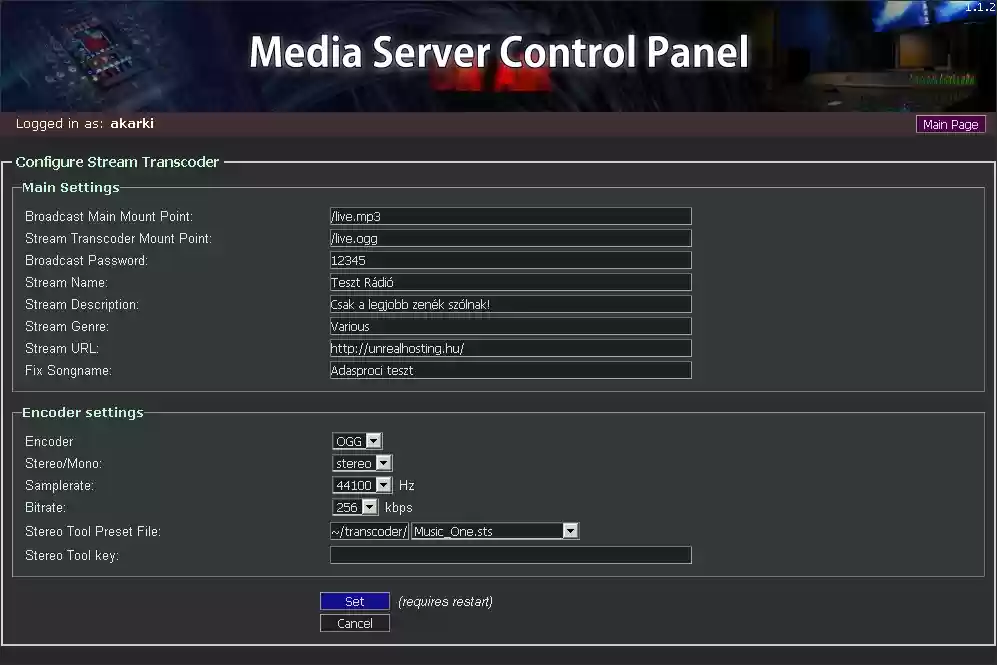The width and height of the screenshot is (997, 665).
Task: Open the Stereo/Mono dropdown
Action: (x=362, y=463)
